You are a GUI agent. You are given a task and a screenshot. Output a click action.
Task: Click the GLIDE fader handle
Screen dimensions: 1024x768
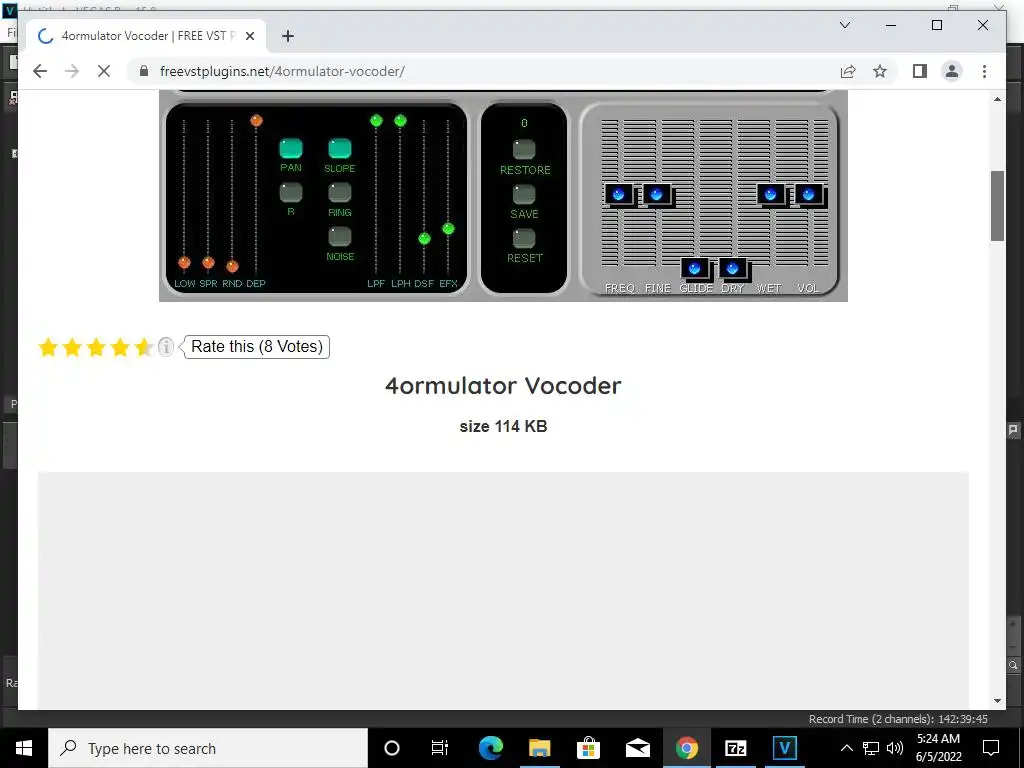pos(695,268)
